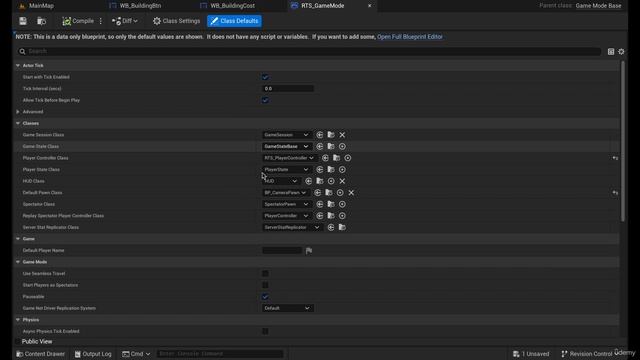The image size is (640, 360).
Task: Click the Tick Interval value field
Action: (x=288, y=89)
